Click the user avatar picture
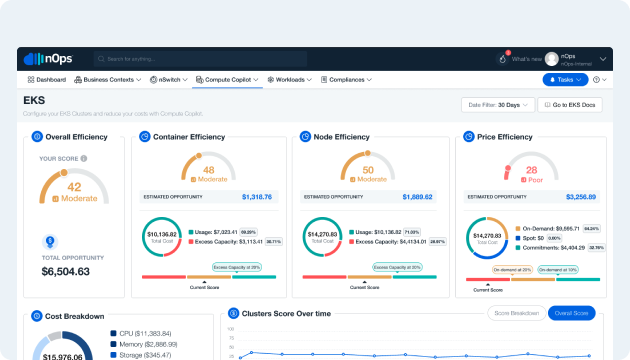Viewport: 630px width, 360px height. pyautogui.click(x=552, y=59)
